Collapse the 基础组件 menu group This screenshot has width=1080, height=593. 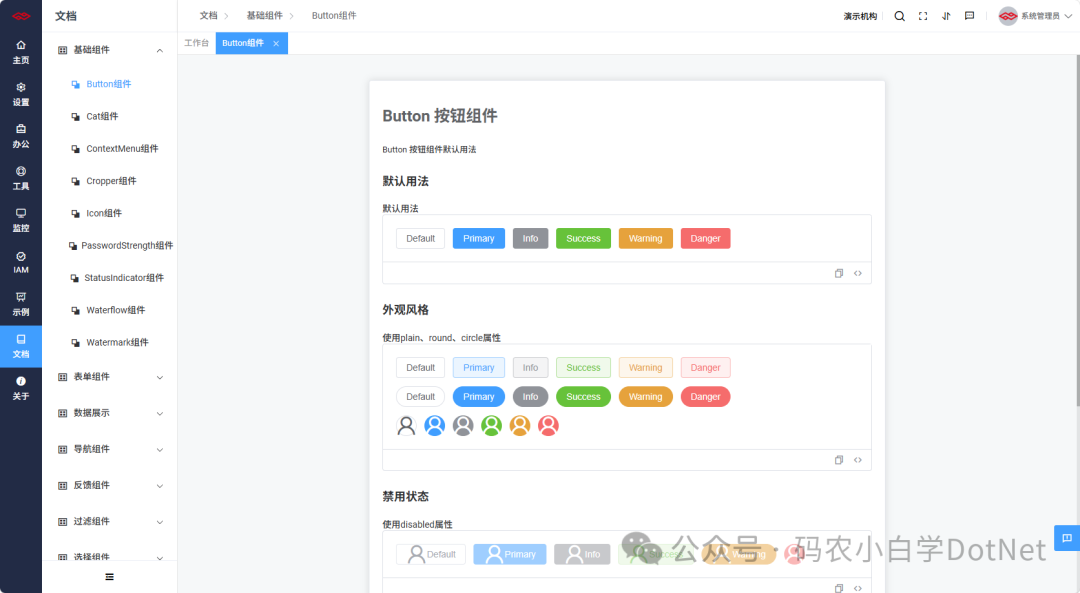110,50
